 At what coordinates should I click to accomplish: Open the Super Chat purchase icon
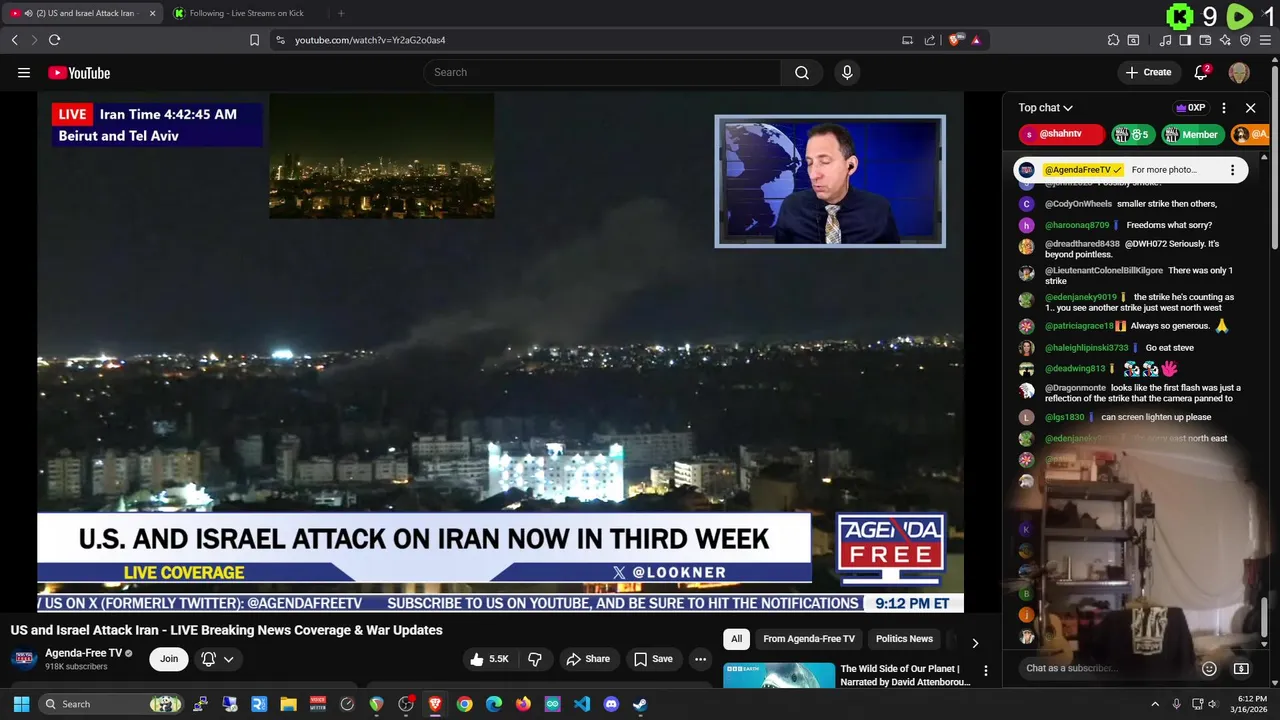click(1241, 668)
